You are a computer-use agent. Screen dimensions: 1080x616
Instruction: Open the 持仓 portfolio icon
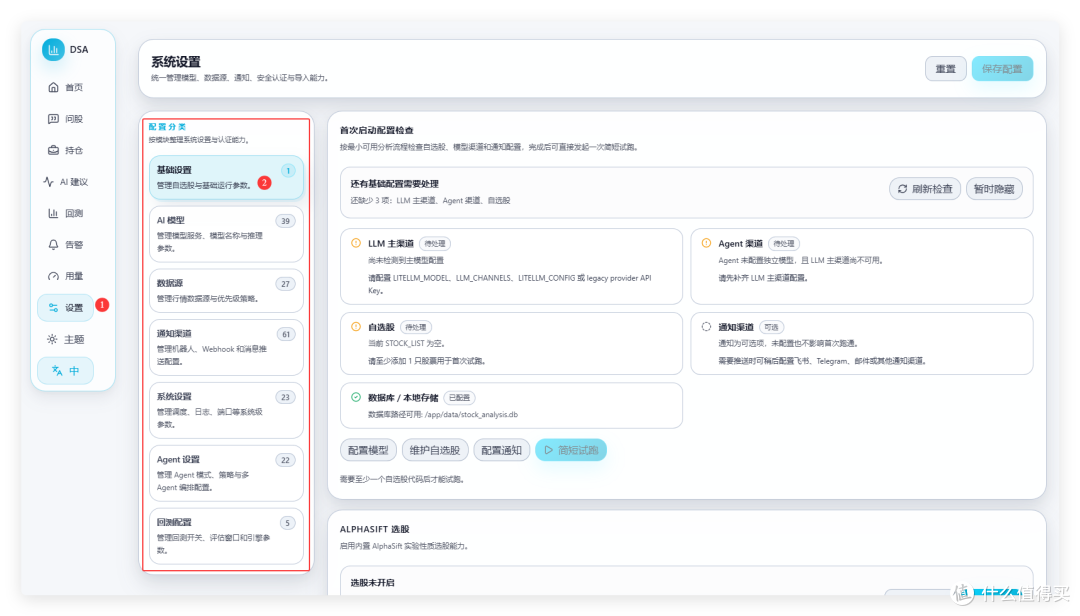click(x=53, y=150)
